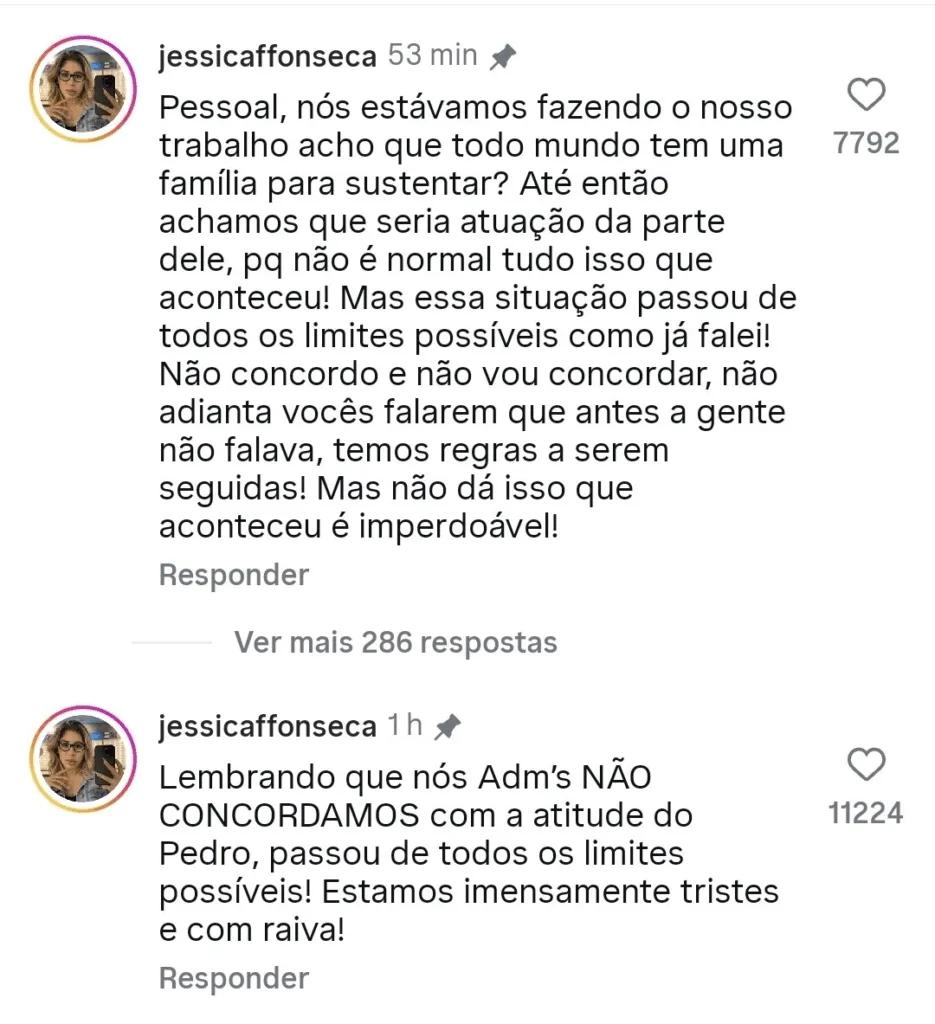Open jessicaffonseca username on 1 h comment
Screen dimensions: 935x1024
(x=267, y=727)
